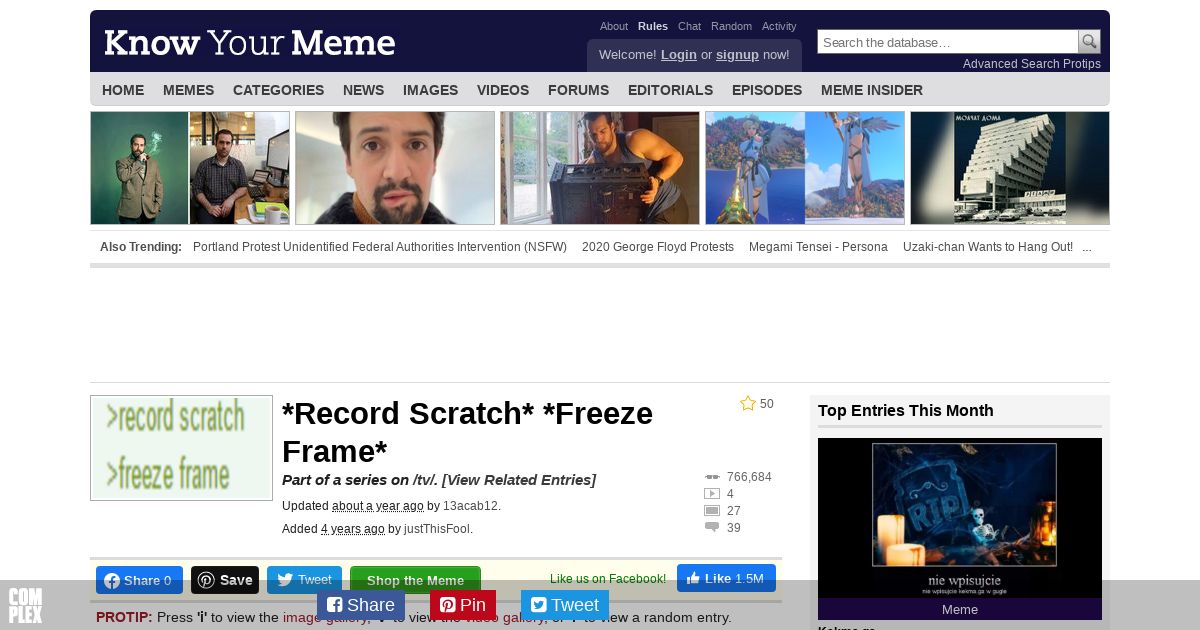Viewport: 1200px width, 630px height.
Task: Tweet this entry via small Tweet button
Action: pyautogui.click(x=304, y=580)
